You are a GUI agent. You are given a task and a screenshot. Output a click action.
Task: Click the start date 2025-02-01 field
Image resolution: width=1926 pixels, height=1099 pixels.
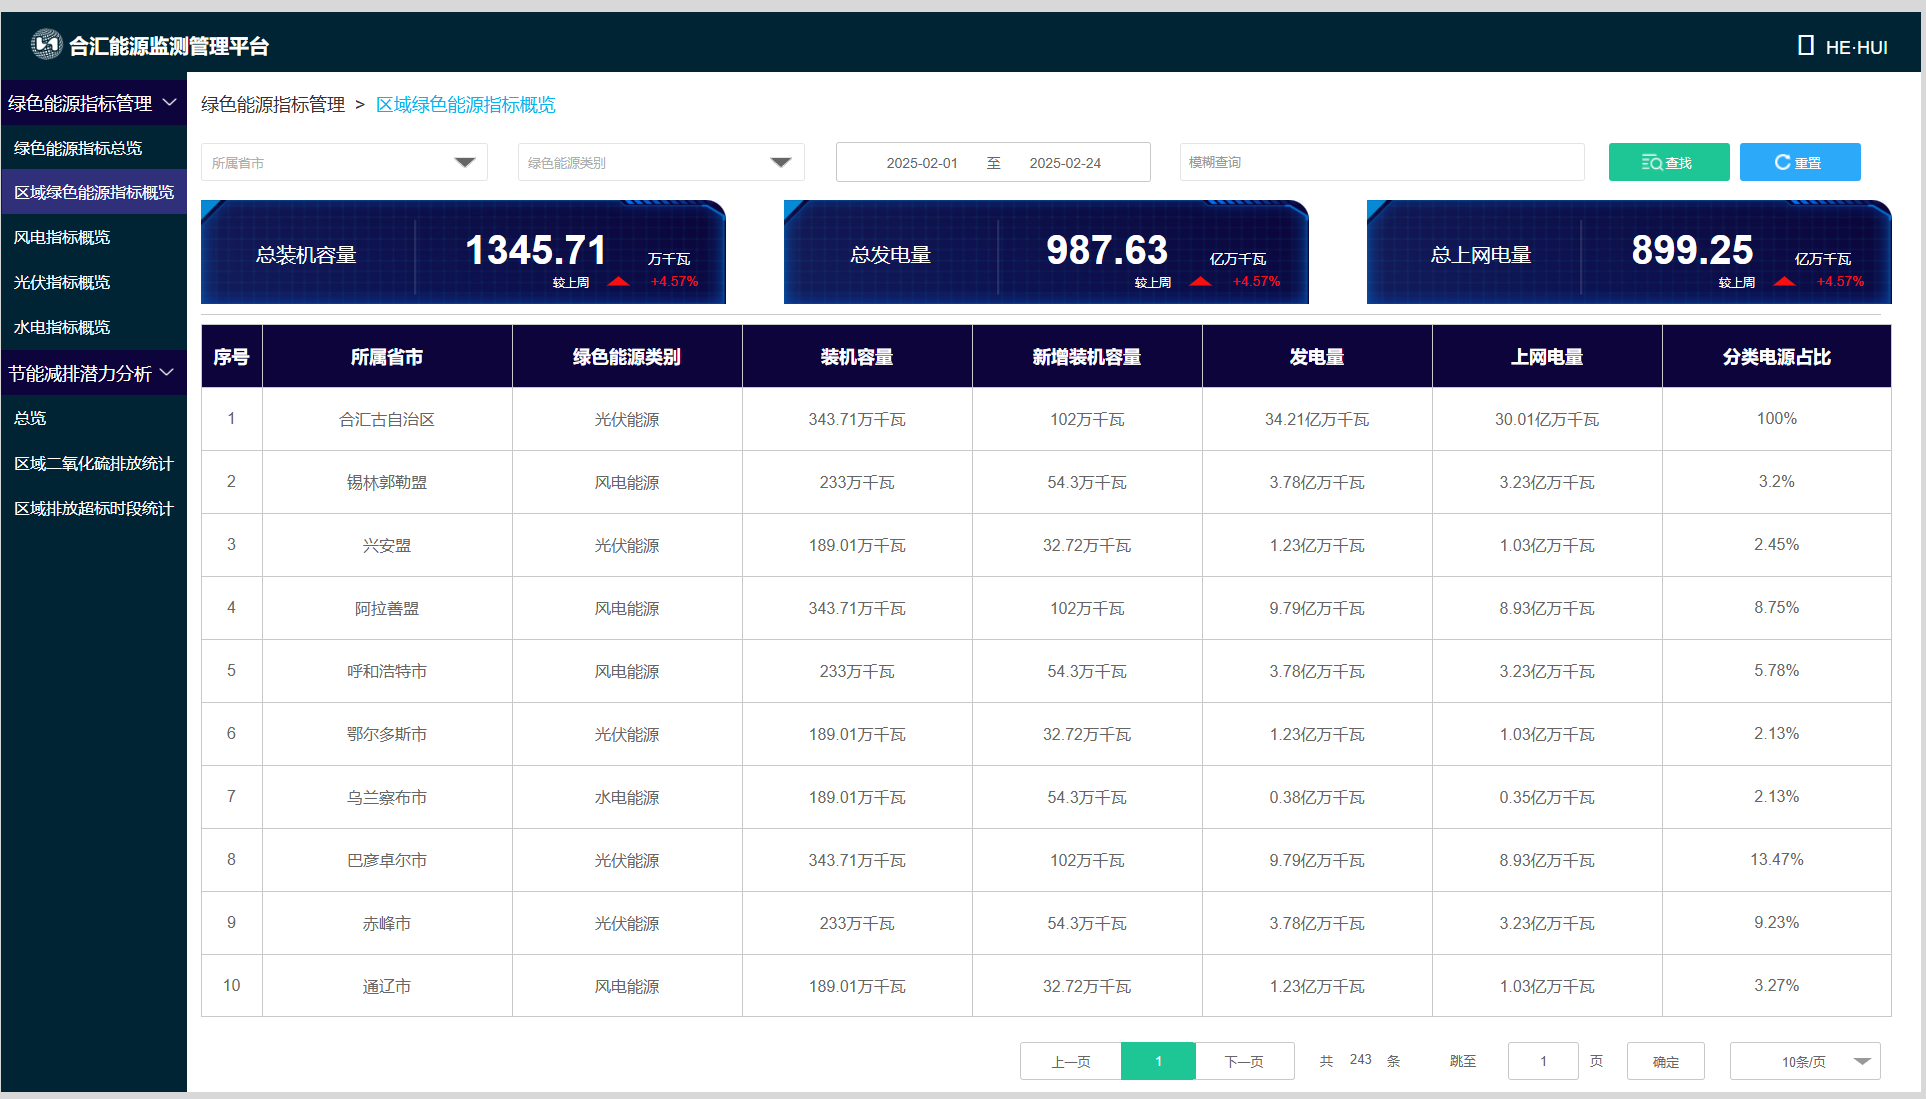pos(921,163)
